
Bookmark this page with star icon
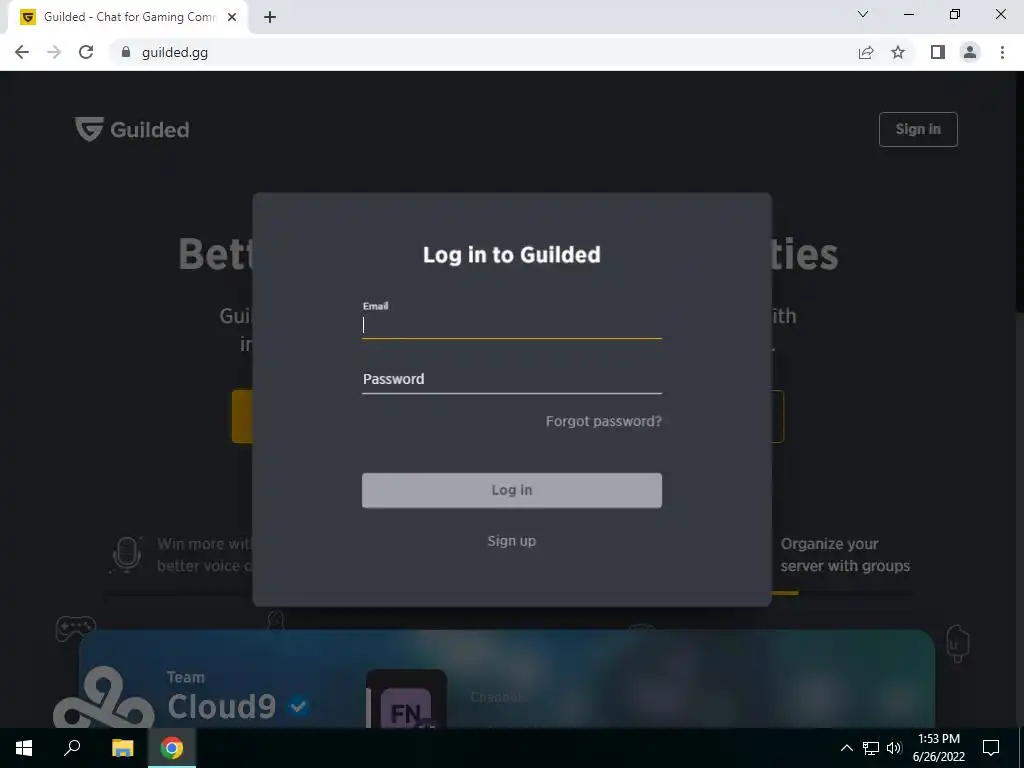tap(898, 52)
